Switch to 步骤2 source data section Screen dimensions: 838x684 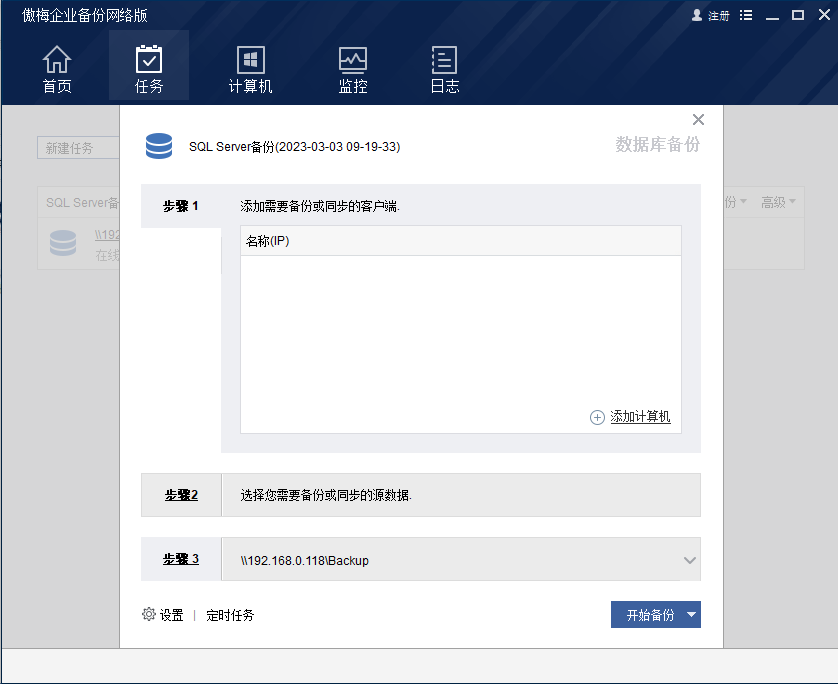(x=181, y=495)
